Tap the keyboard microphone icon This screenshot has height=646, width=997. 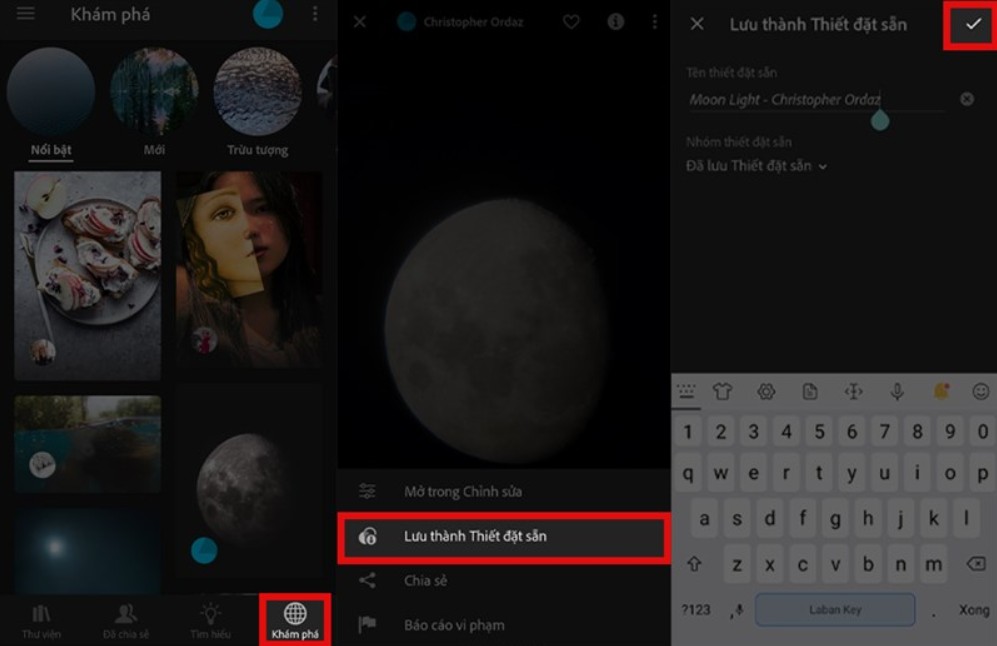pyautogui.click(x=897, y=392)
